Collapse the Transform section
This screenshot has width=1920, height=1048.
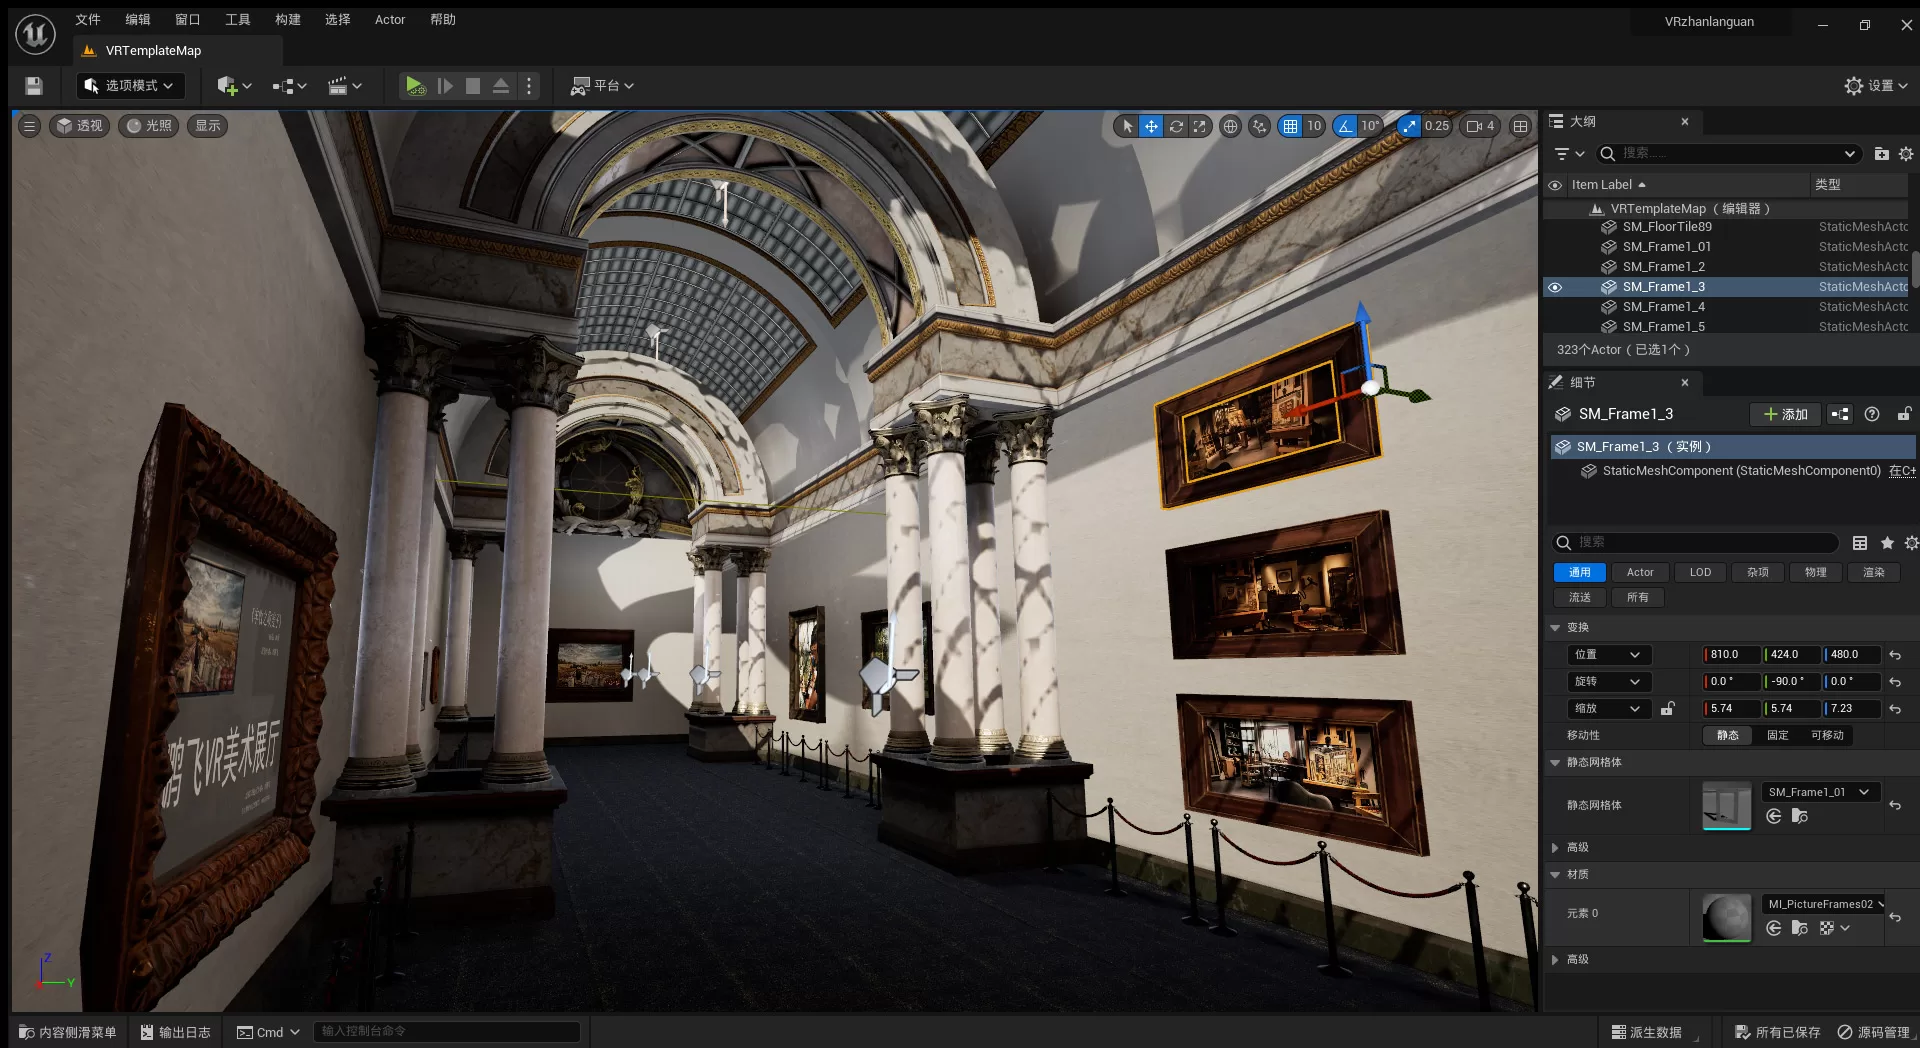[1555, 628]
